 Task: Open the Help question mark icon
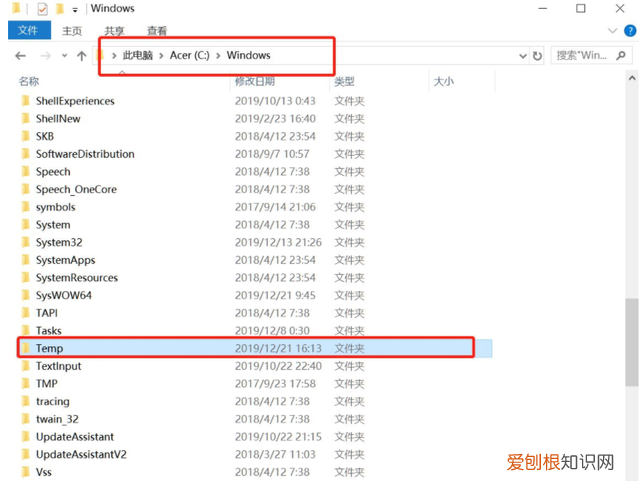[x=630, y=31]
